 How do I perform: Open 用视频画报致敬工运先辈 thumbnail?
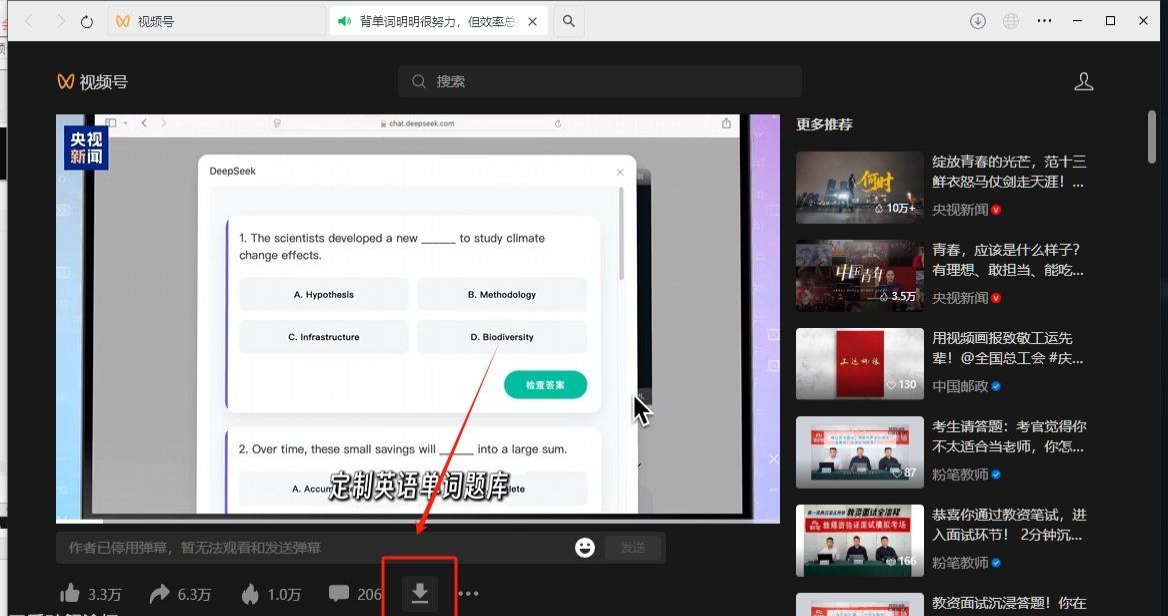click(x=860, y=364)
